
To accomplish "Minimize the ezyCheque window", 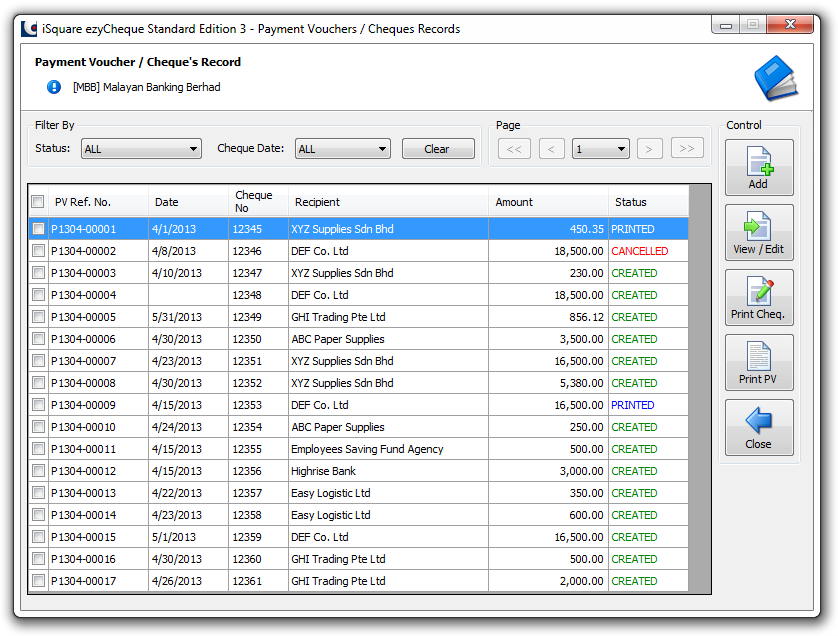I will click(725, 25).
